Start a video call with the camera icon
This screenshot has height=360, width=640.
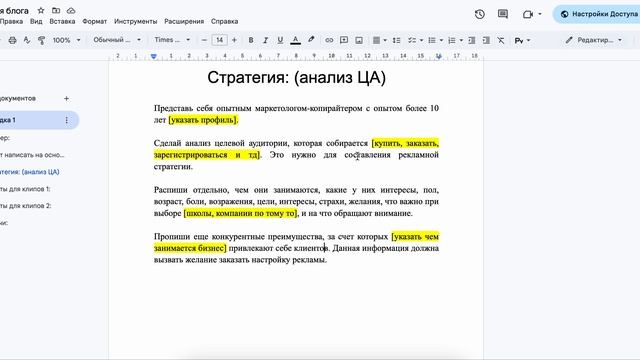pyautogui.click(x=528, y=14)
